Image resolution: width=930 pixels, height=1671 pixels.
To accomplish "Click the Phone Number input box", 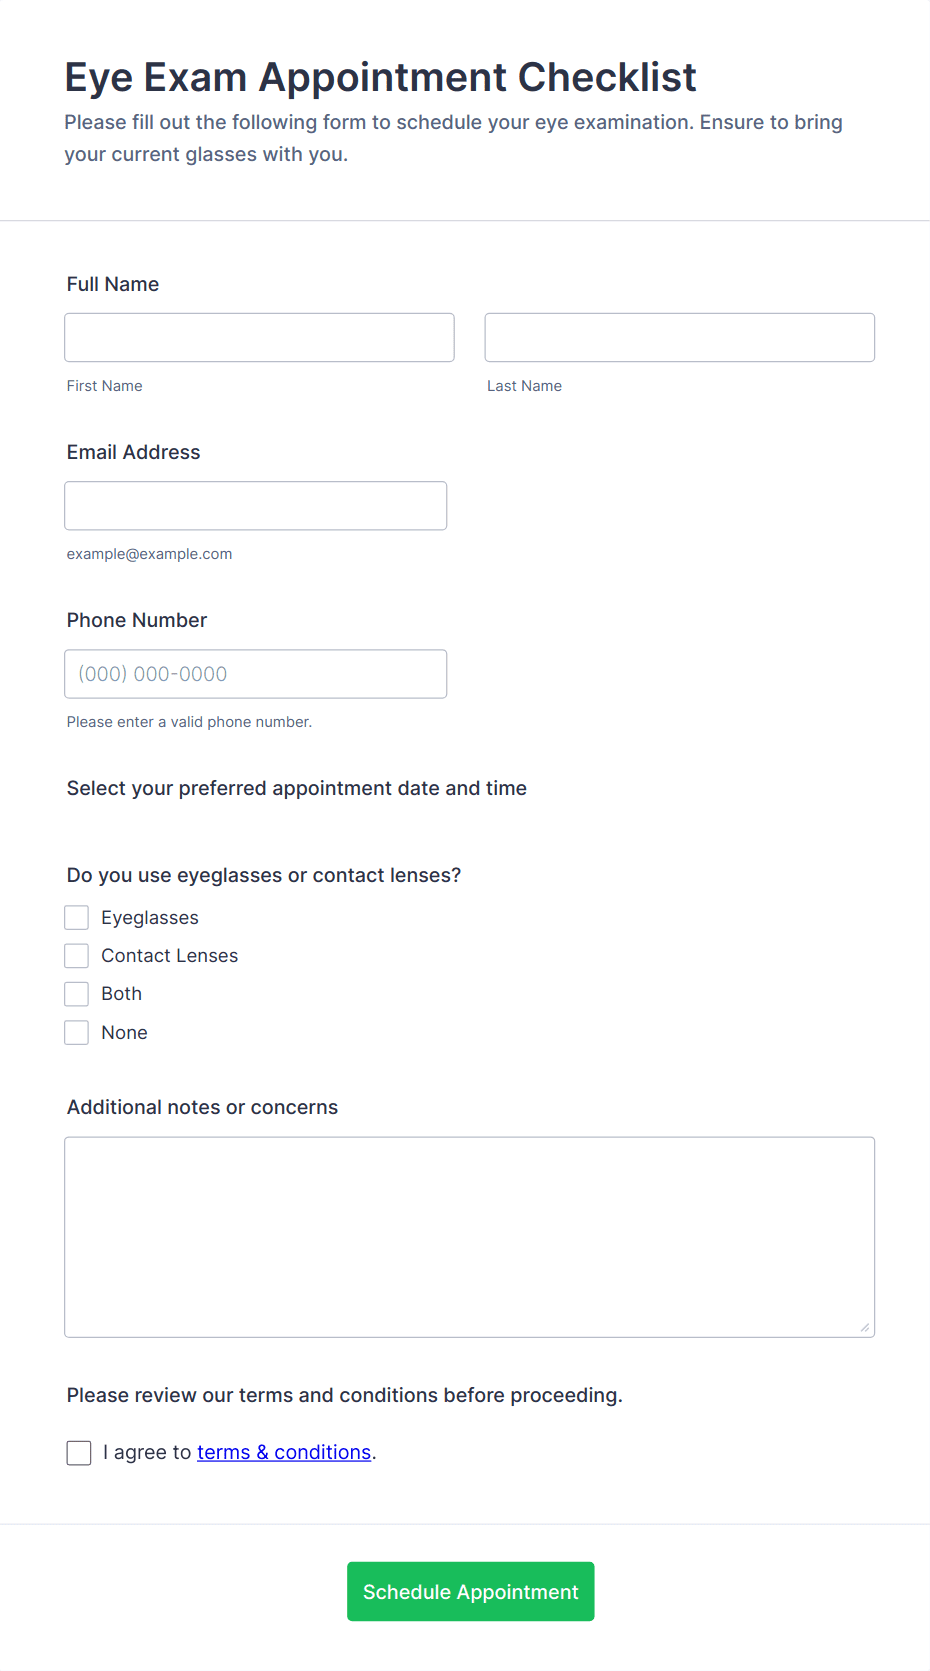I will 255,673.
